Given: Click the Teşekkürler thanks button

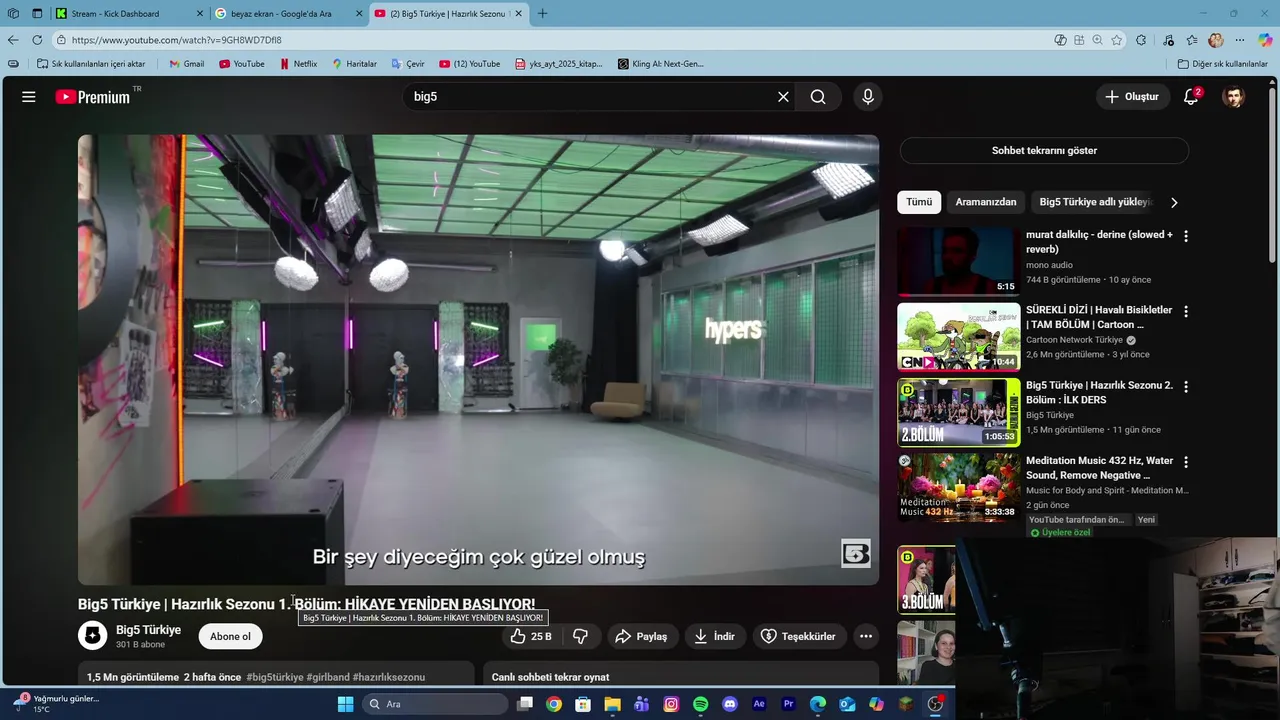Looking at the screenshot, I should [x=798, y=636].
